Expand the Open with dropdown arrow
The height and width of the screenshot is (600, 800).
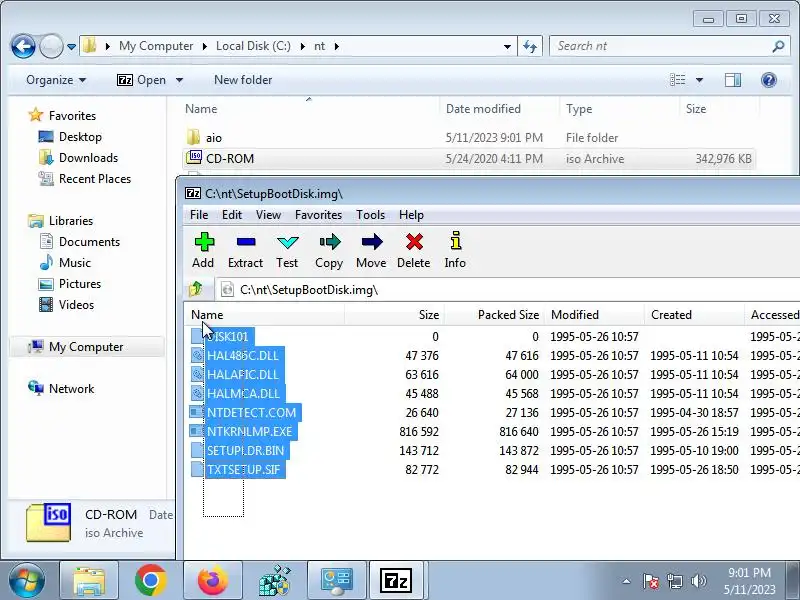tap(179, 80)
